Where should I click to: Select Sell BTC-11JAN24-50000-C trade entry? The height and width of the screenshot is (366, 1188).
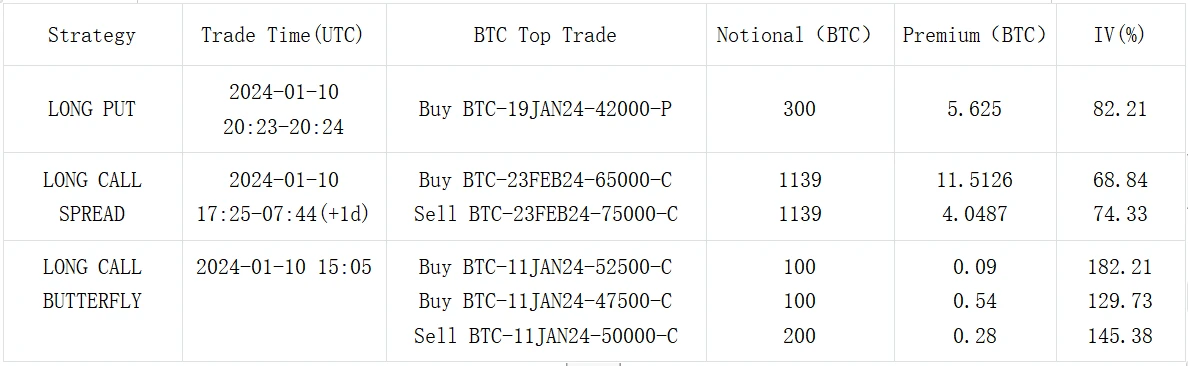[x=546, y=335]
